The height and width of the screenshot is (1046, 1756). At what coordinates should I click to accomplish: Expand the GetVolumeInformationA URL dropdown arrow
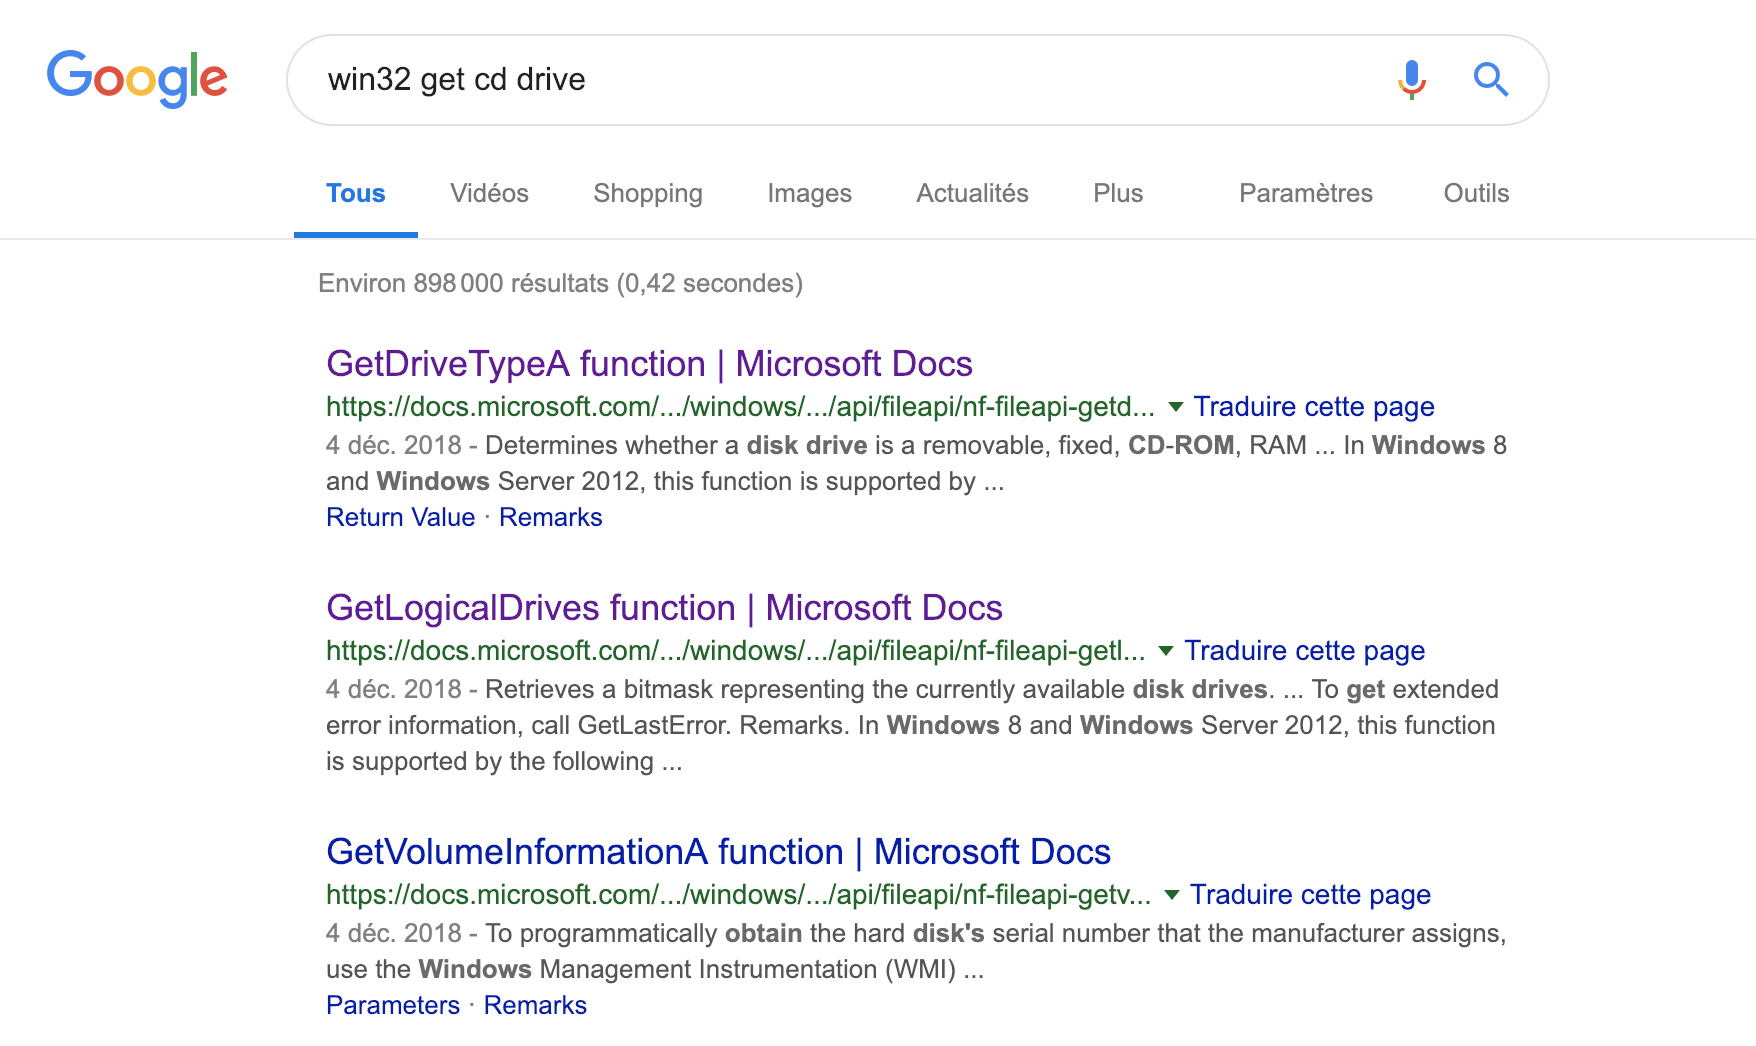[1172, 895]
